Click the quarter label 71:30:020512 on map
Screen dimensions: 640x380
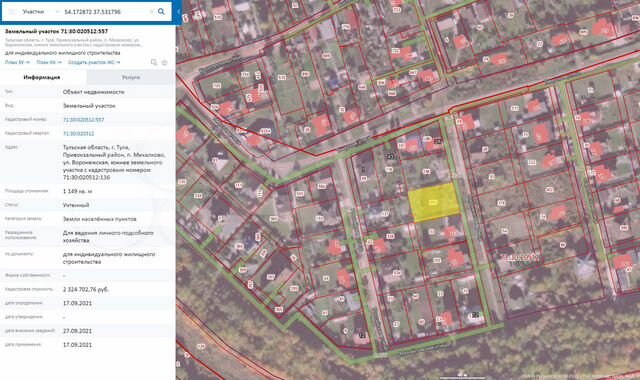point(520,258)
